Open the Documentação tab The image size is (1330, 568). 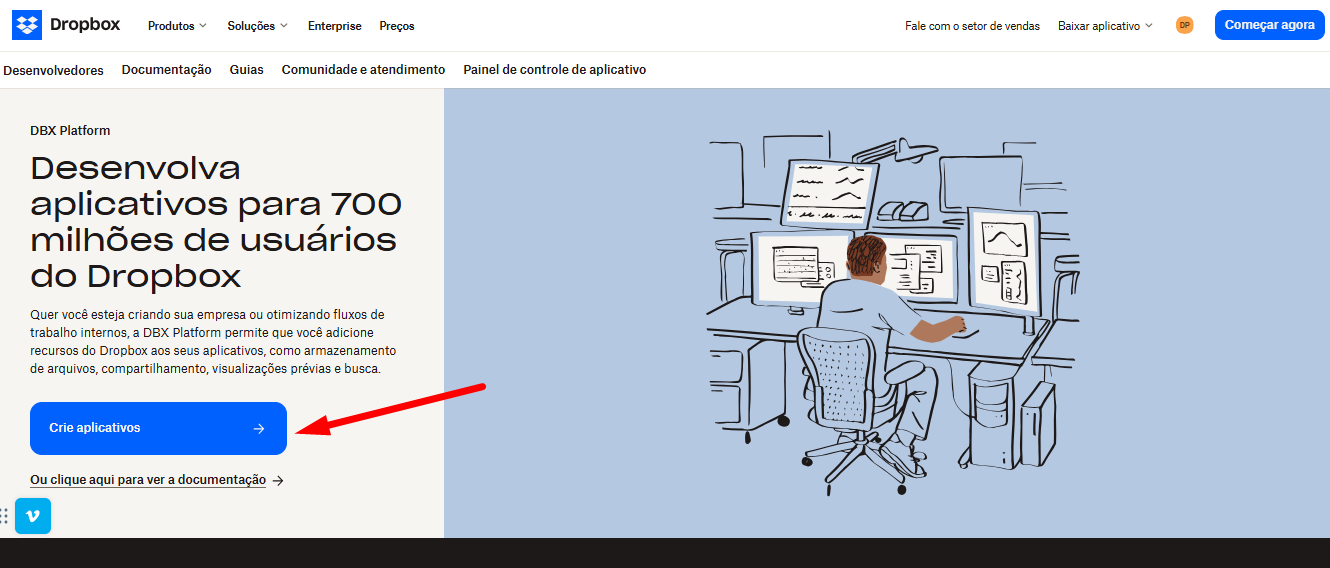click(167, 70)
